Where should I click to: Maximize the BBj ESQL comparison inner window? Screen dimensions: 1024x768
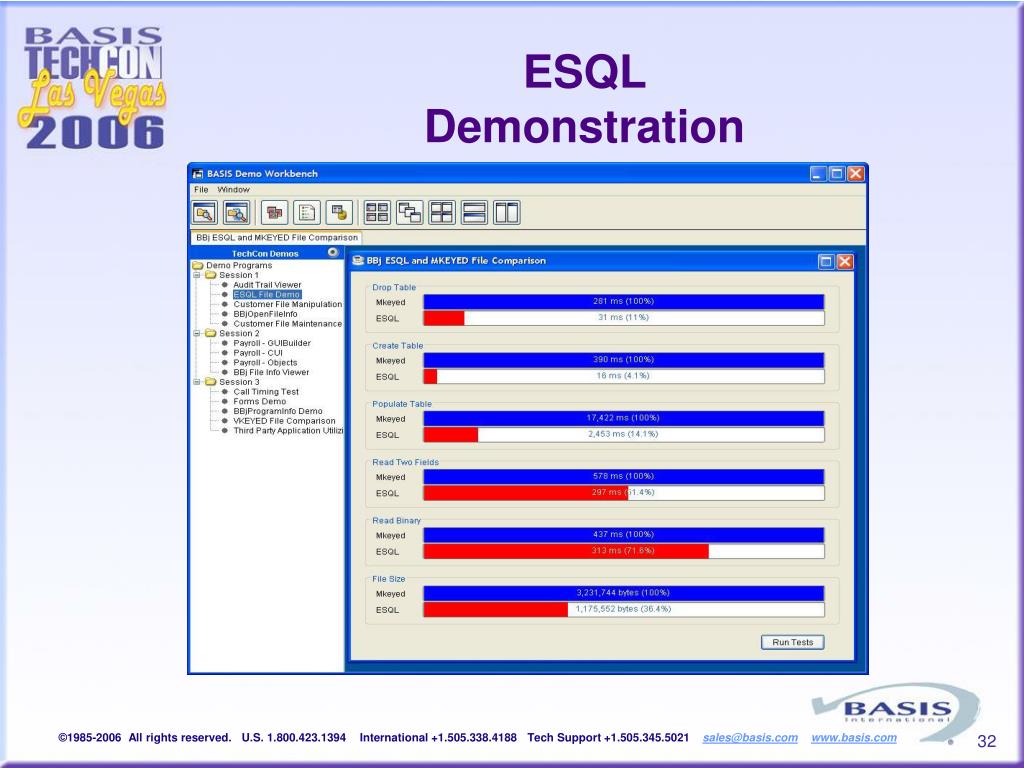coord(826,262)
